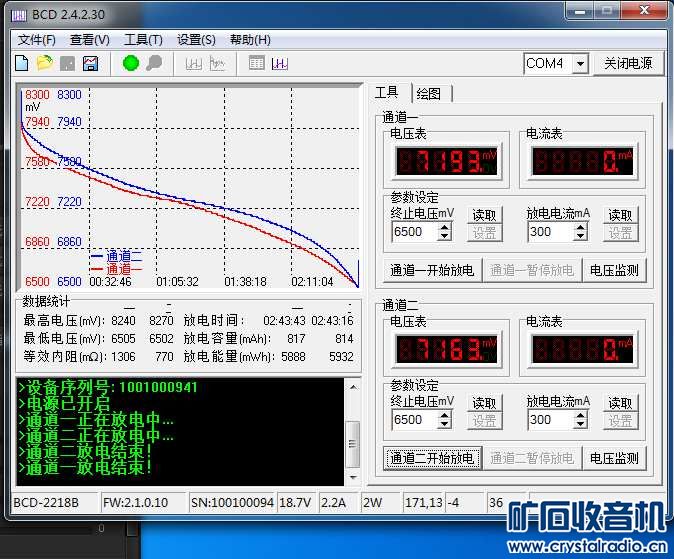Click 设置 next to channel one cutoff voltage
The height and width of the screenshot is (559, 674).
(x=484, y=233)
